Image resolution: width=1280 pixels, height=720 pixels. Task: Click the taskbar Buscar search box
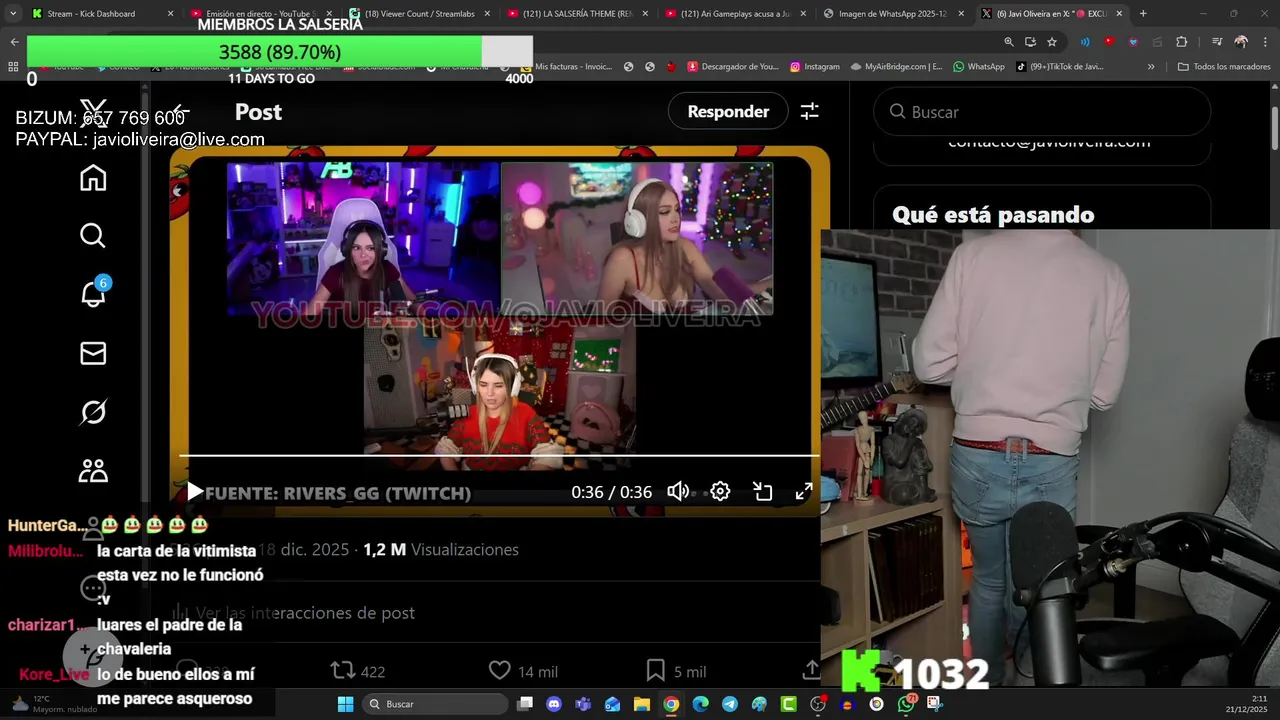pyautogui.click(x=434, y=704)
